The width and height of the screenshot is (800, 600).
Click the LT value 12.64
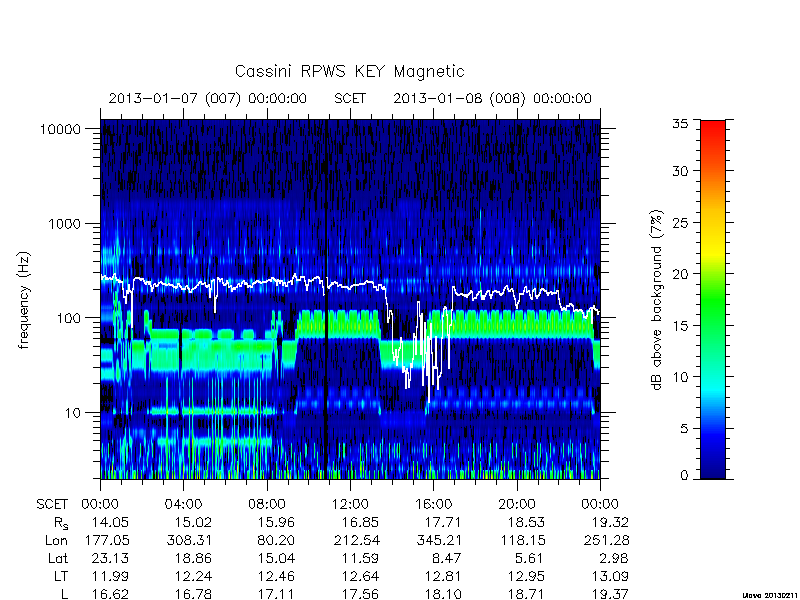pos(360,576)
